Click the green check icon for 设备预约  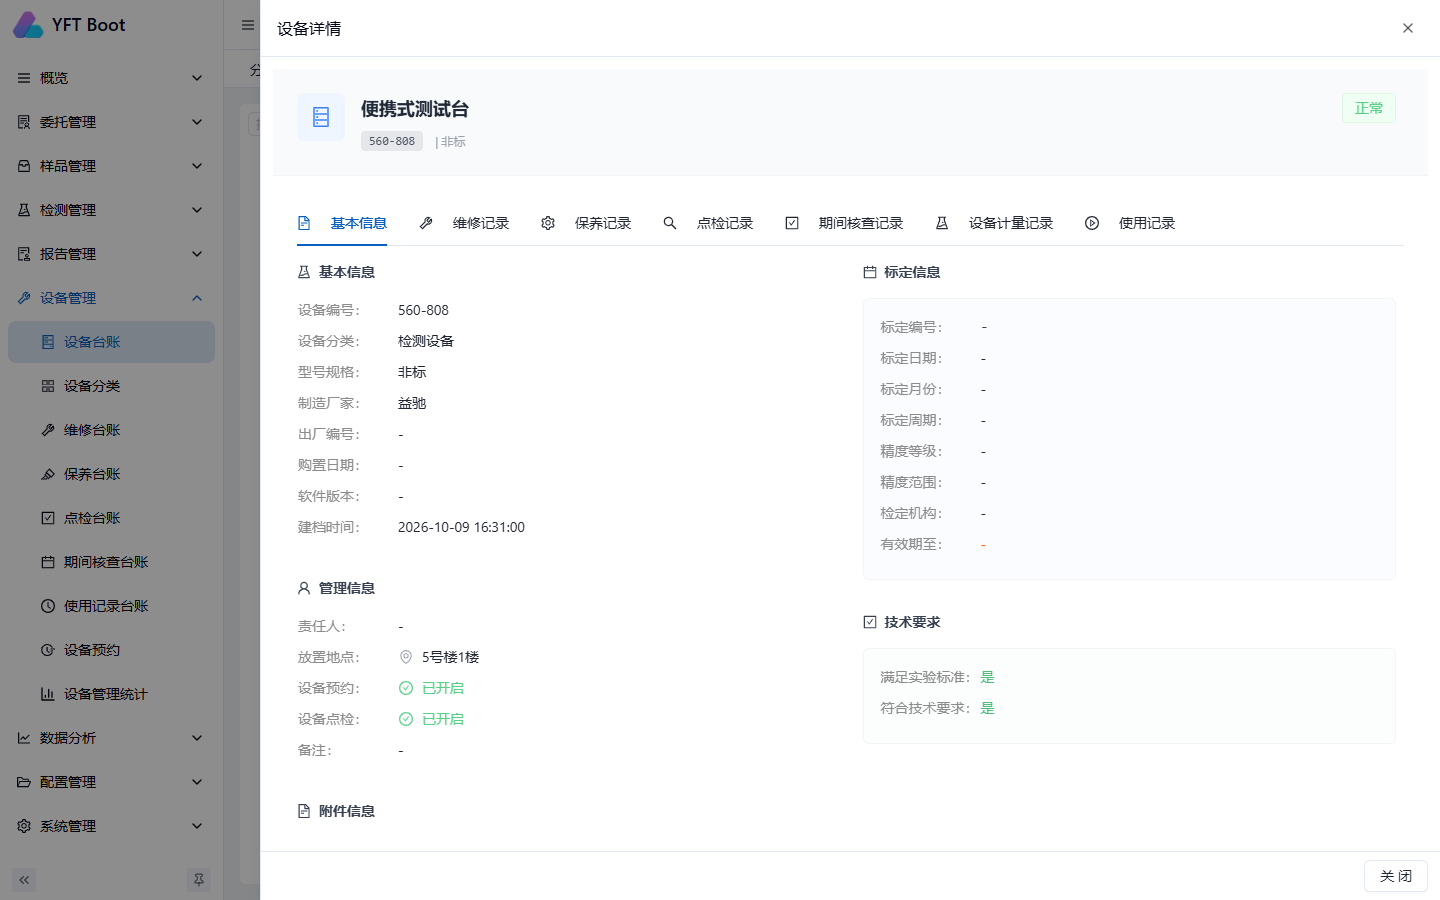(x=406, y=688)
